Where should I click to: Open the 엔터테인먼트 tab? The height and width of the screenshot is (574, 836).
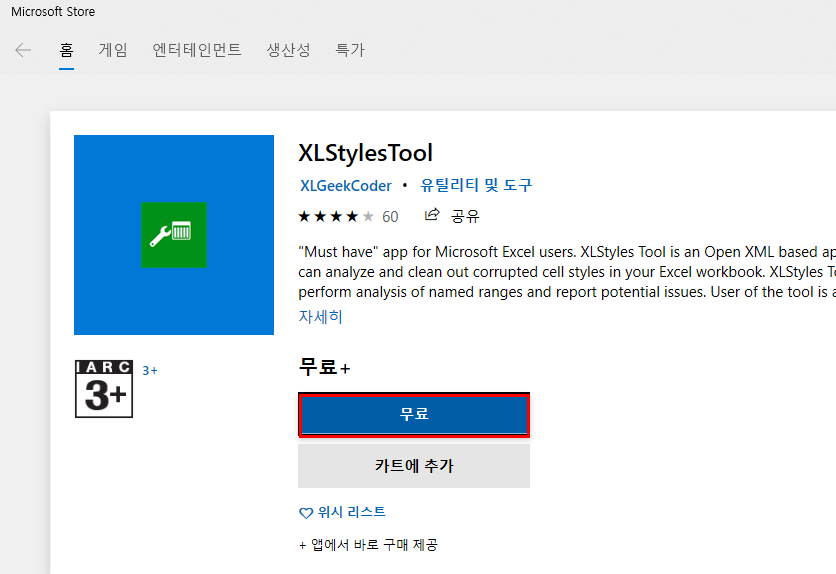pos(197,50)
